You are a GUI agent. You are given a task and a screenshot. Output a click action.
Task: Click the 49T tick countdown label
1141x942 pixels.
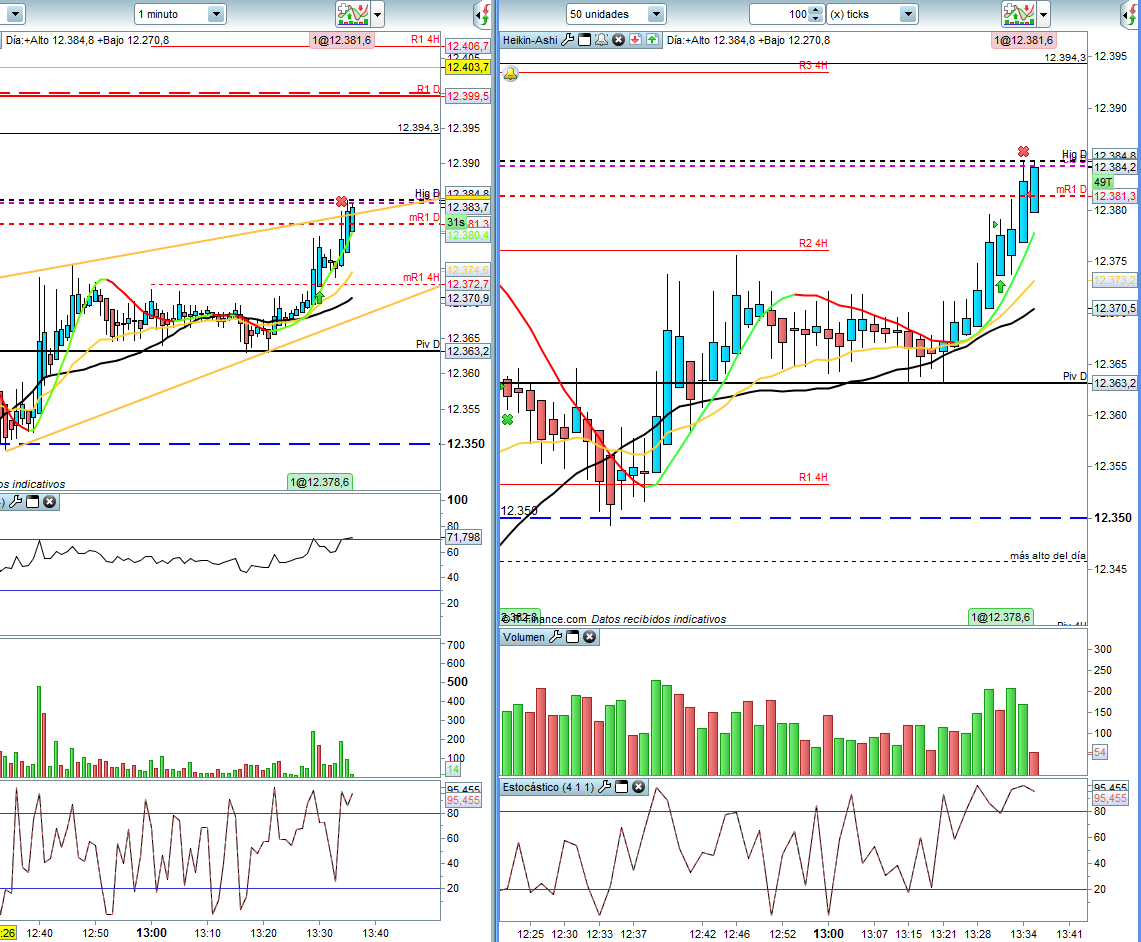coord(1103,182)
